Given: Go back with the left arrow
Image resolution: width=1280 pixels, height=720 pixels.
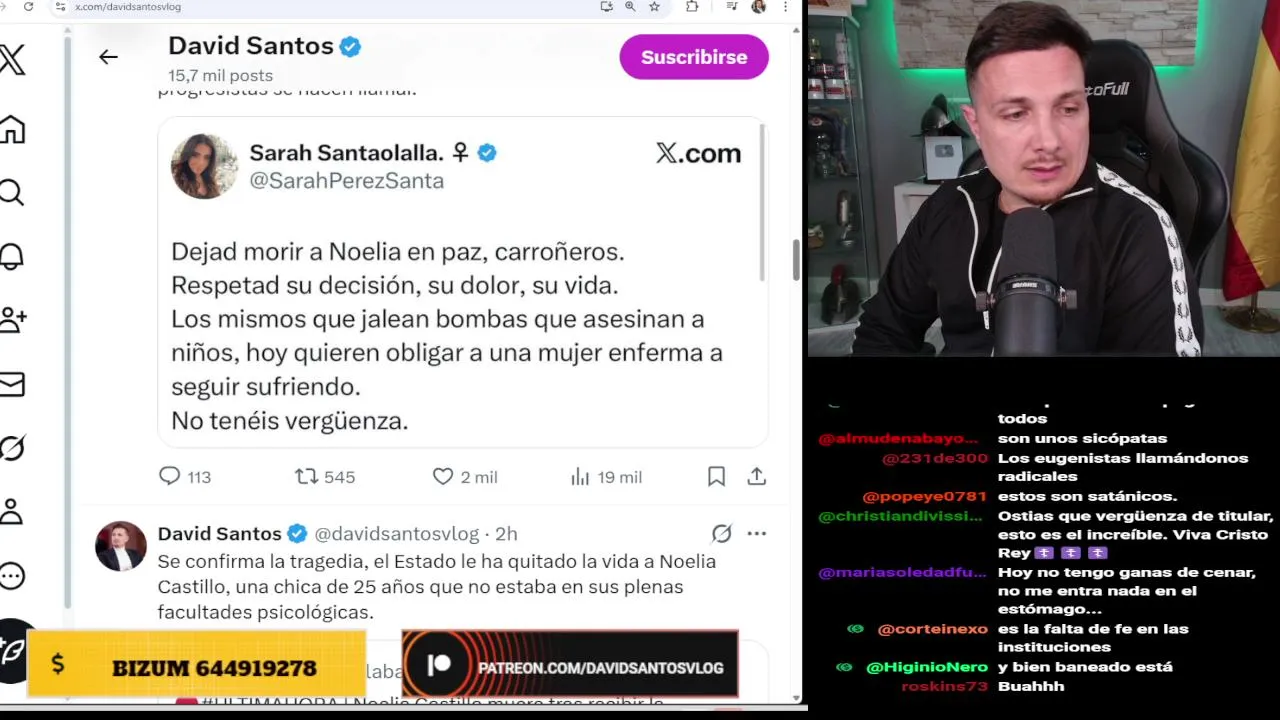Looking at the screenshot, I should [x=108, y=57].
